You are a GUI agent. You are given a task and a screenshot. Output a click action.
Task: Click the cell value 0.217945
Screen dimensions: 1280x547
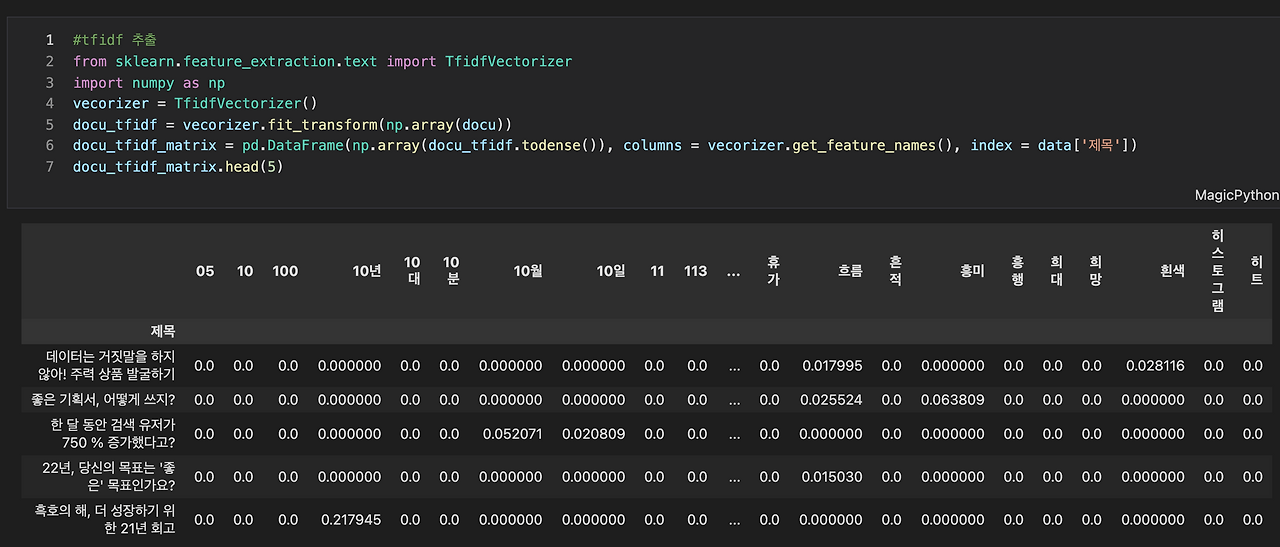coord(350,519)
